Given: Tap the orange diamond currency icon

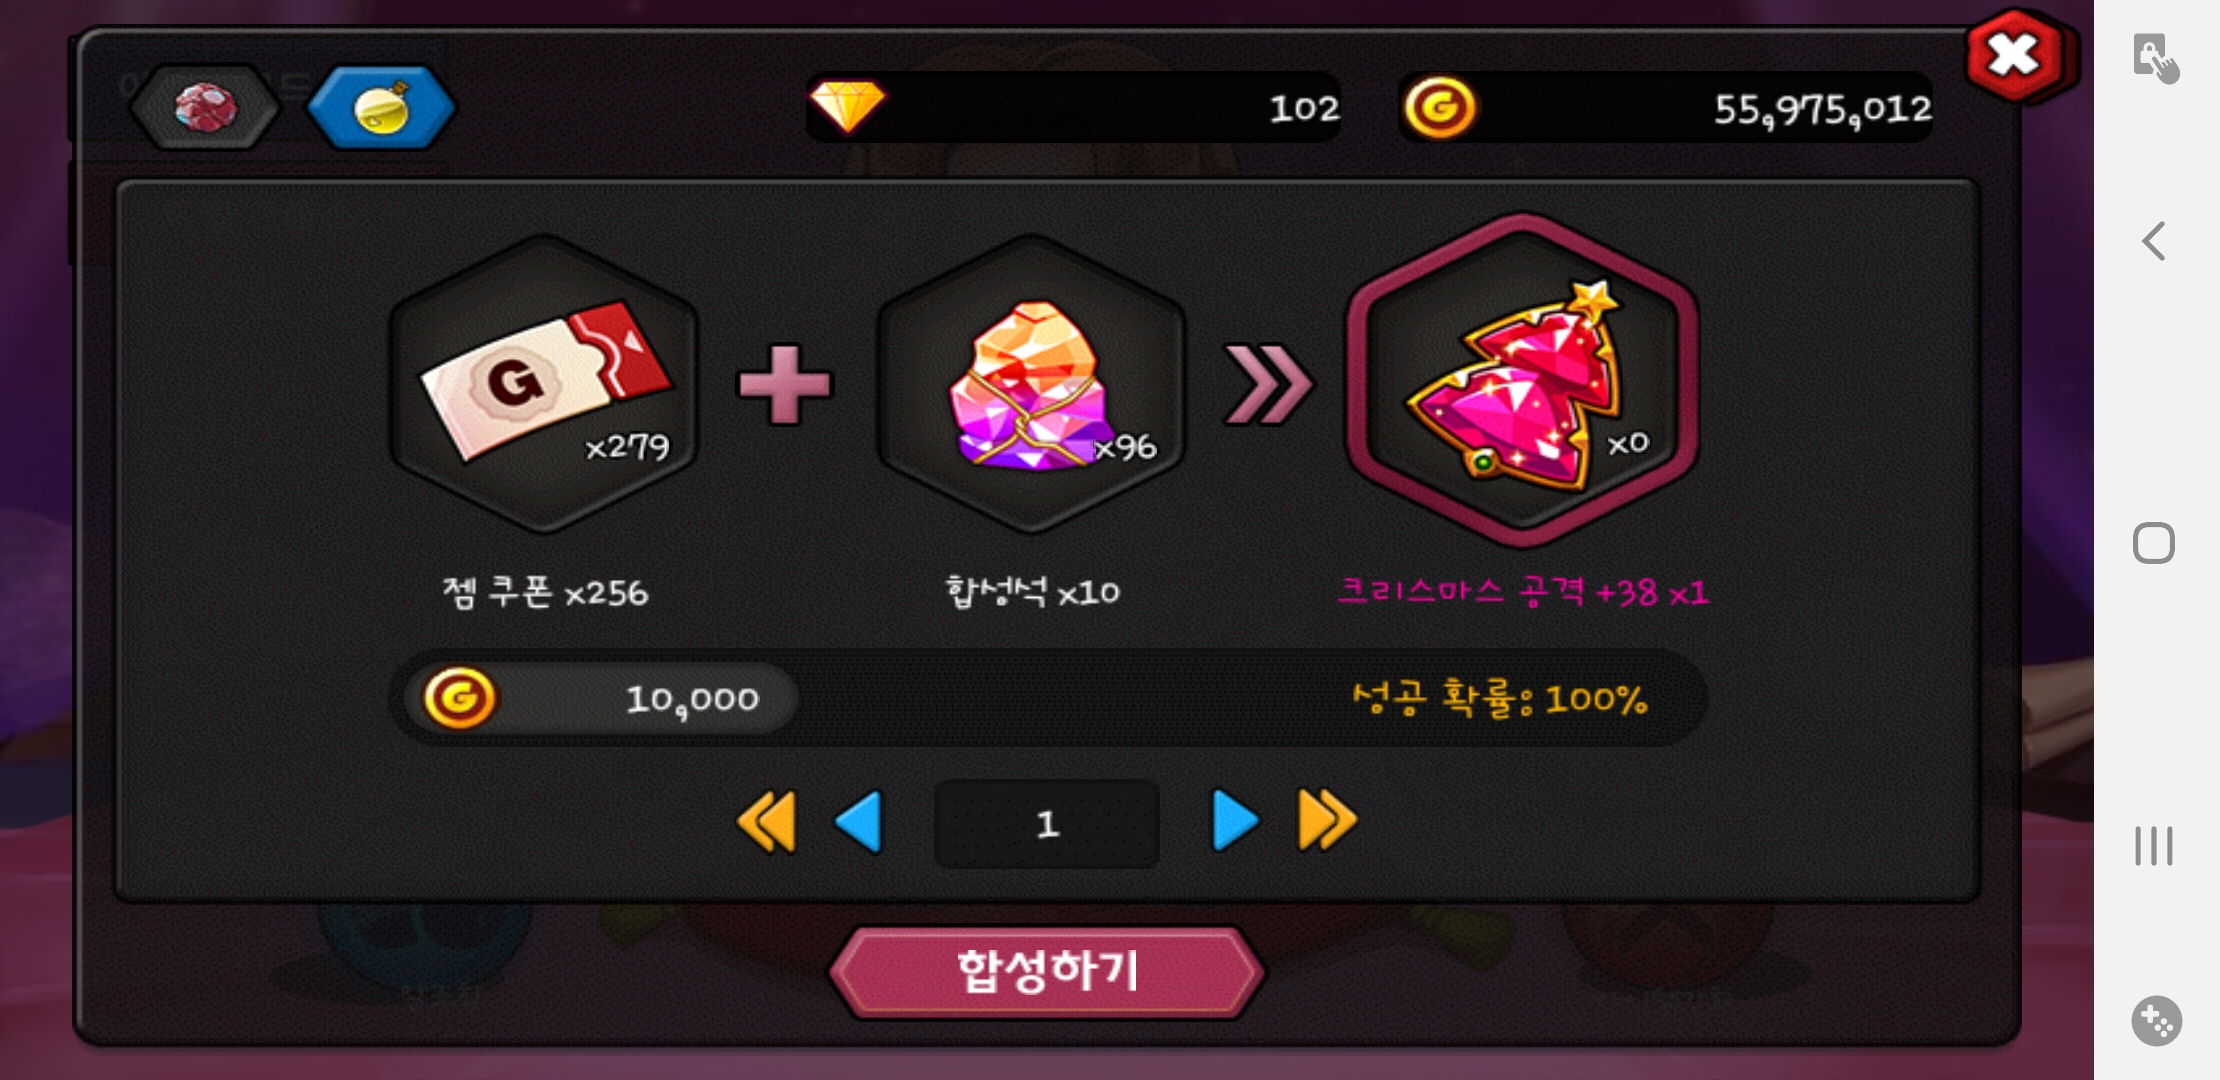Looking at the screenshot, I should [847, 106].
